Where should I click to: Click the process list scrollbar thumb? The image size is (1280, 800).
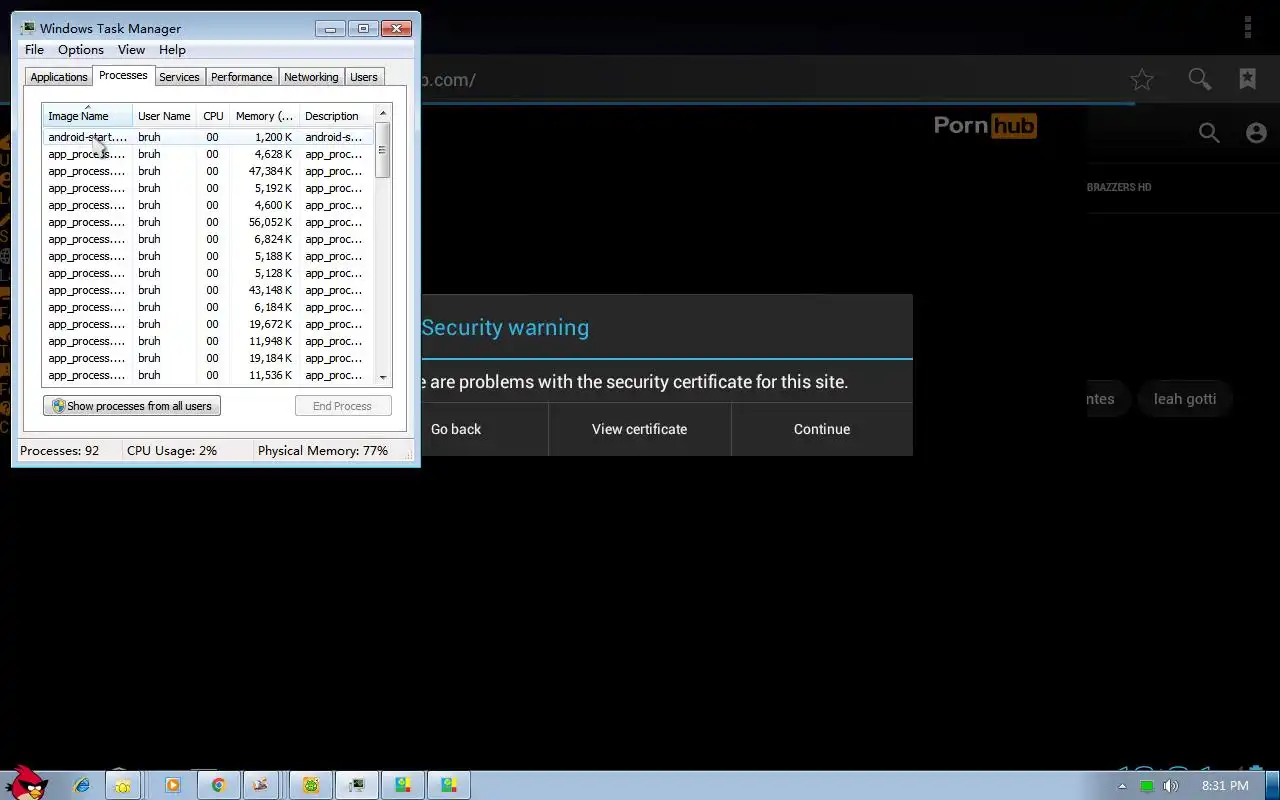(x=382, y=150)
